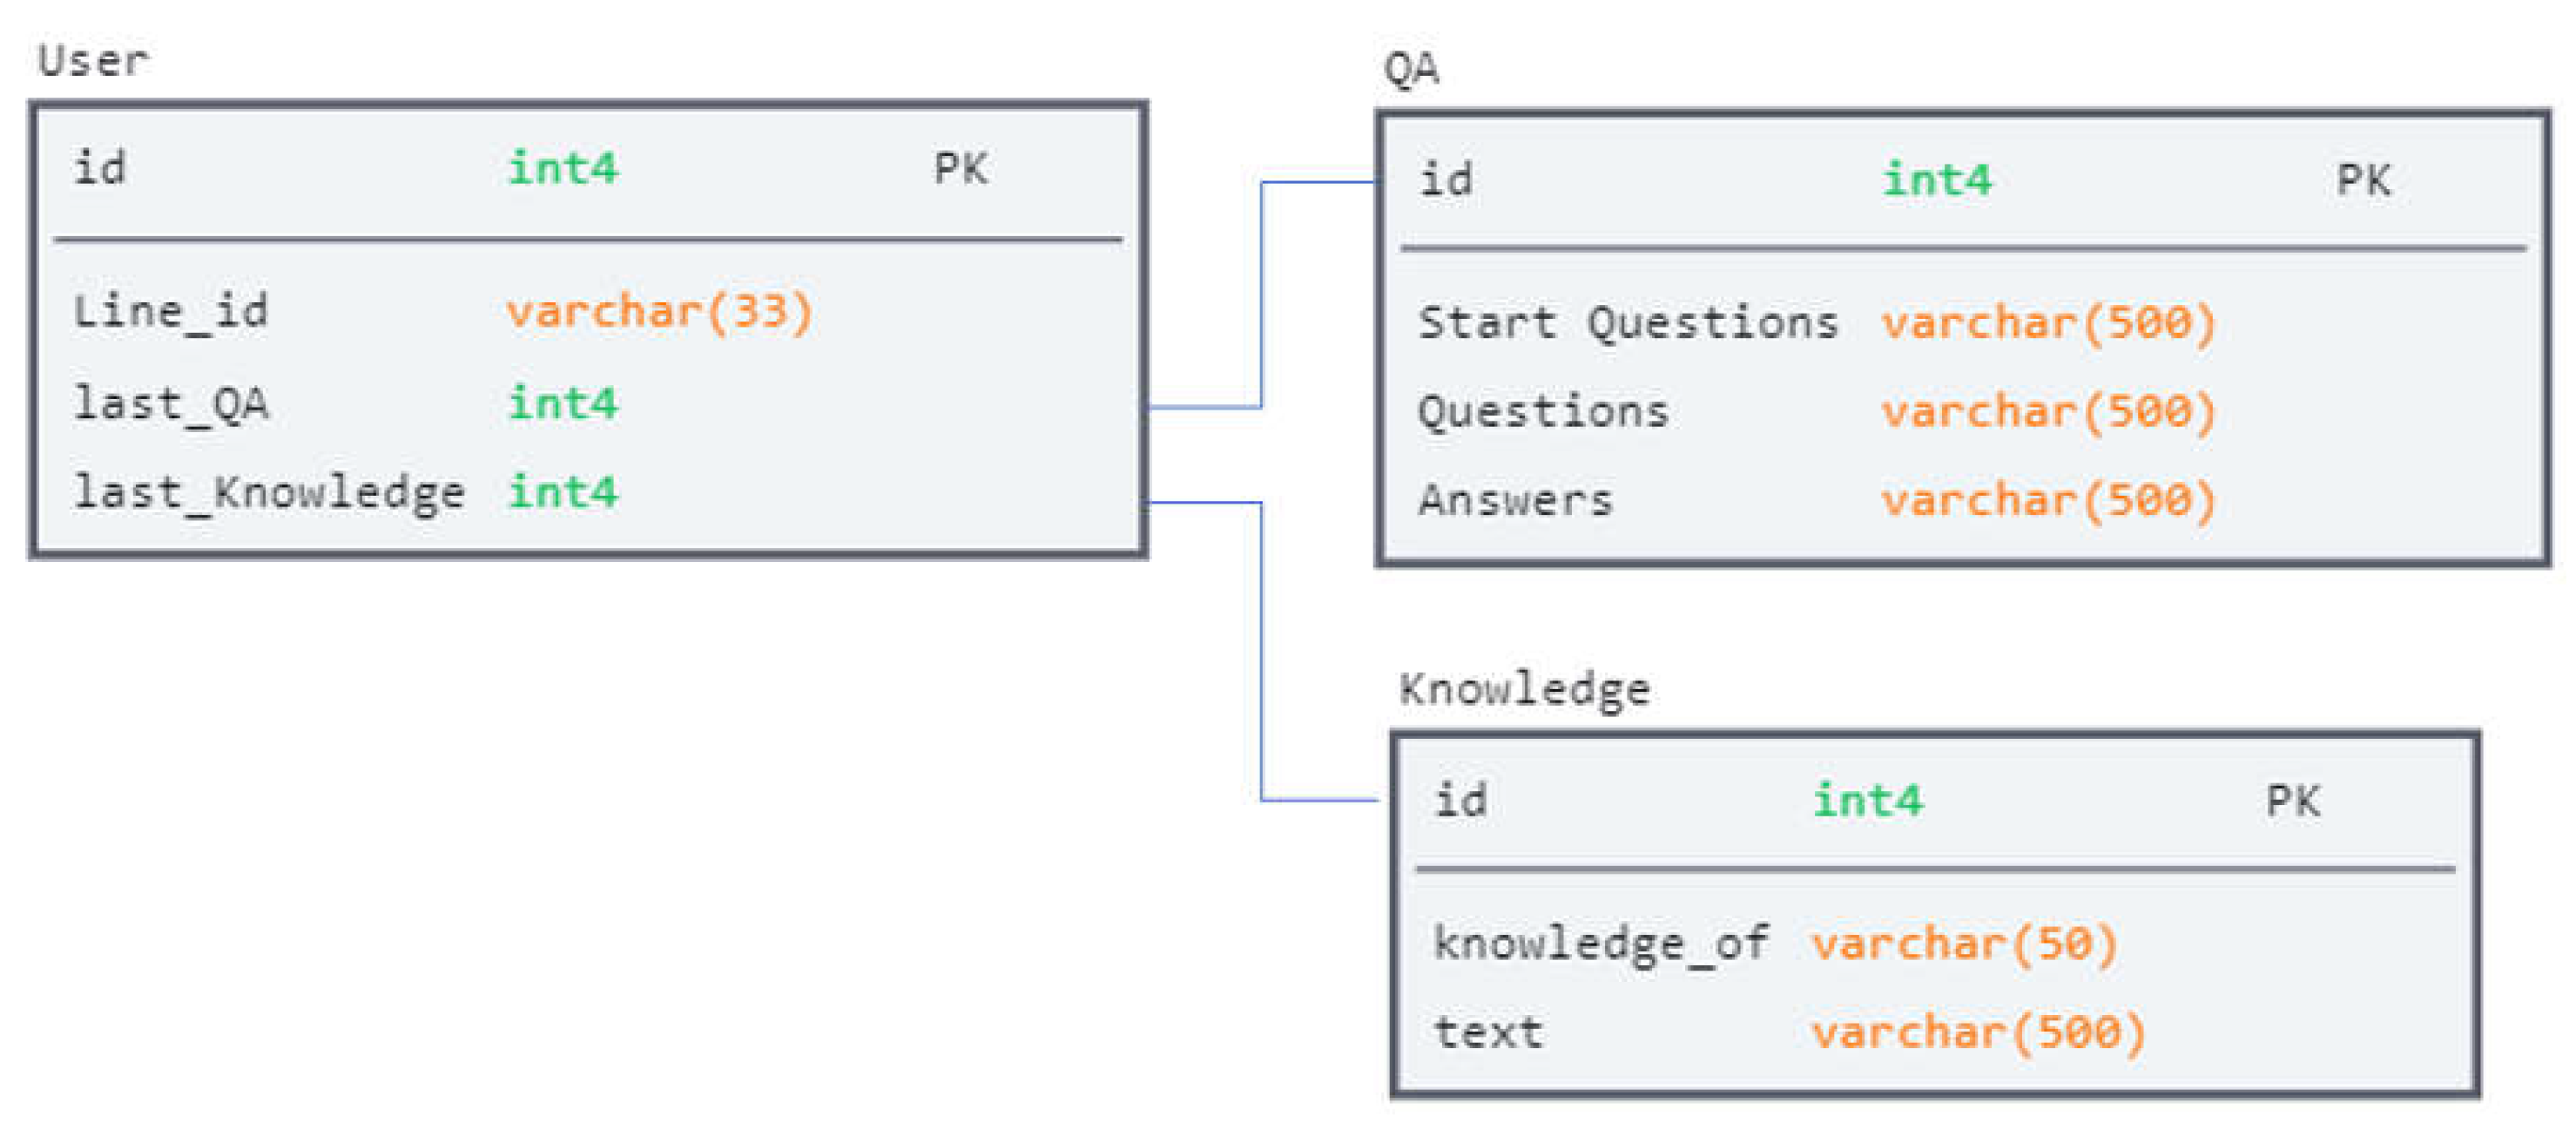Select the varchar(50) data type
This screenshot has width=2576, height=1130.
1965,944
